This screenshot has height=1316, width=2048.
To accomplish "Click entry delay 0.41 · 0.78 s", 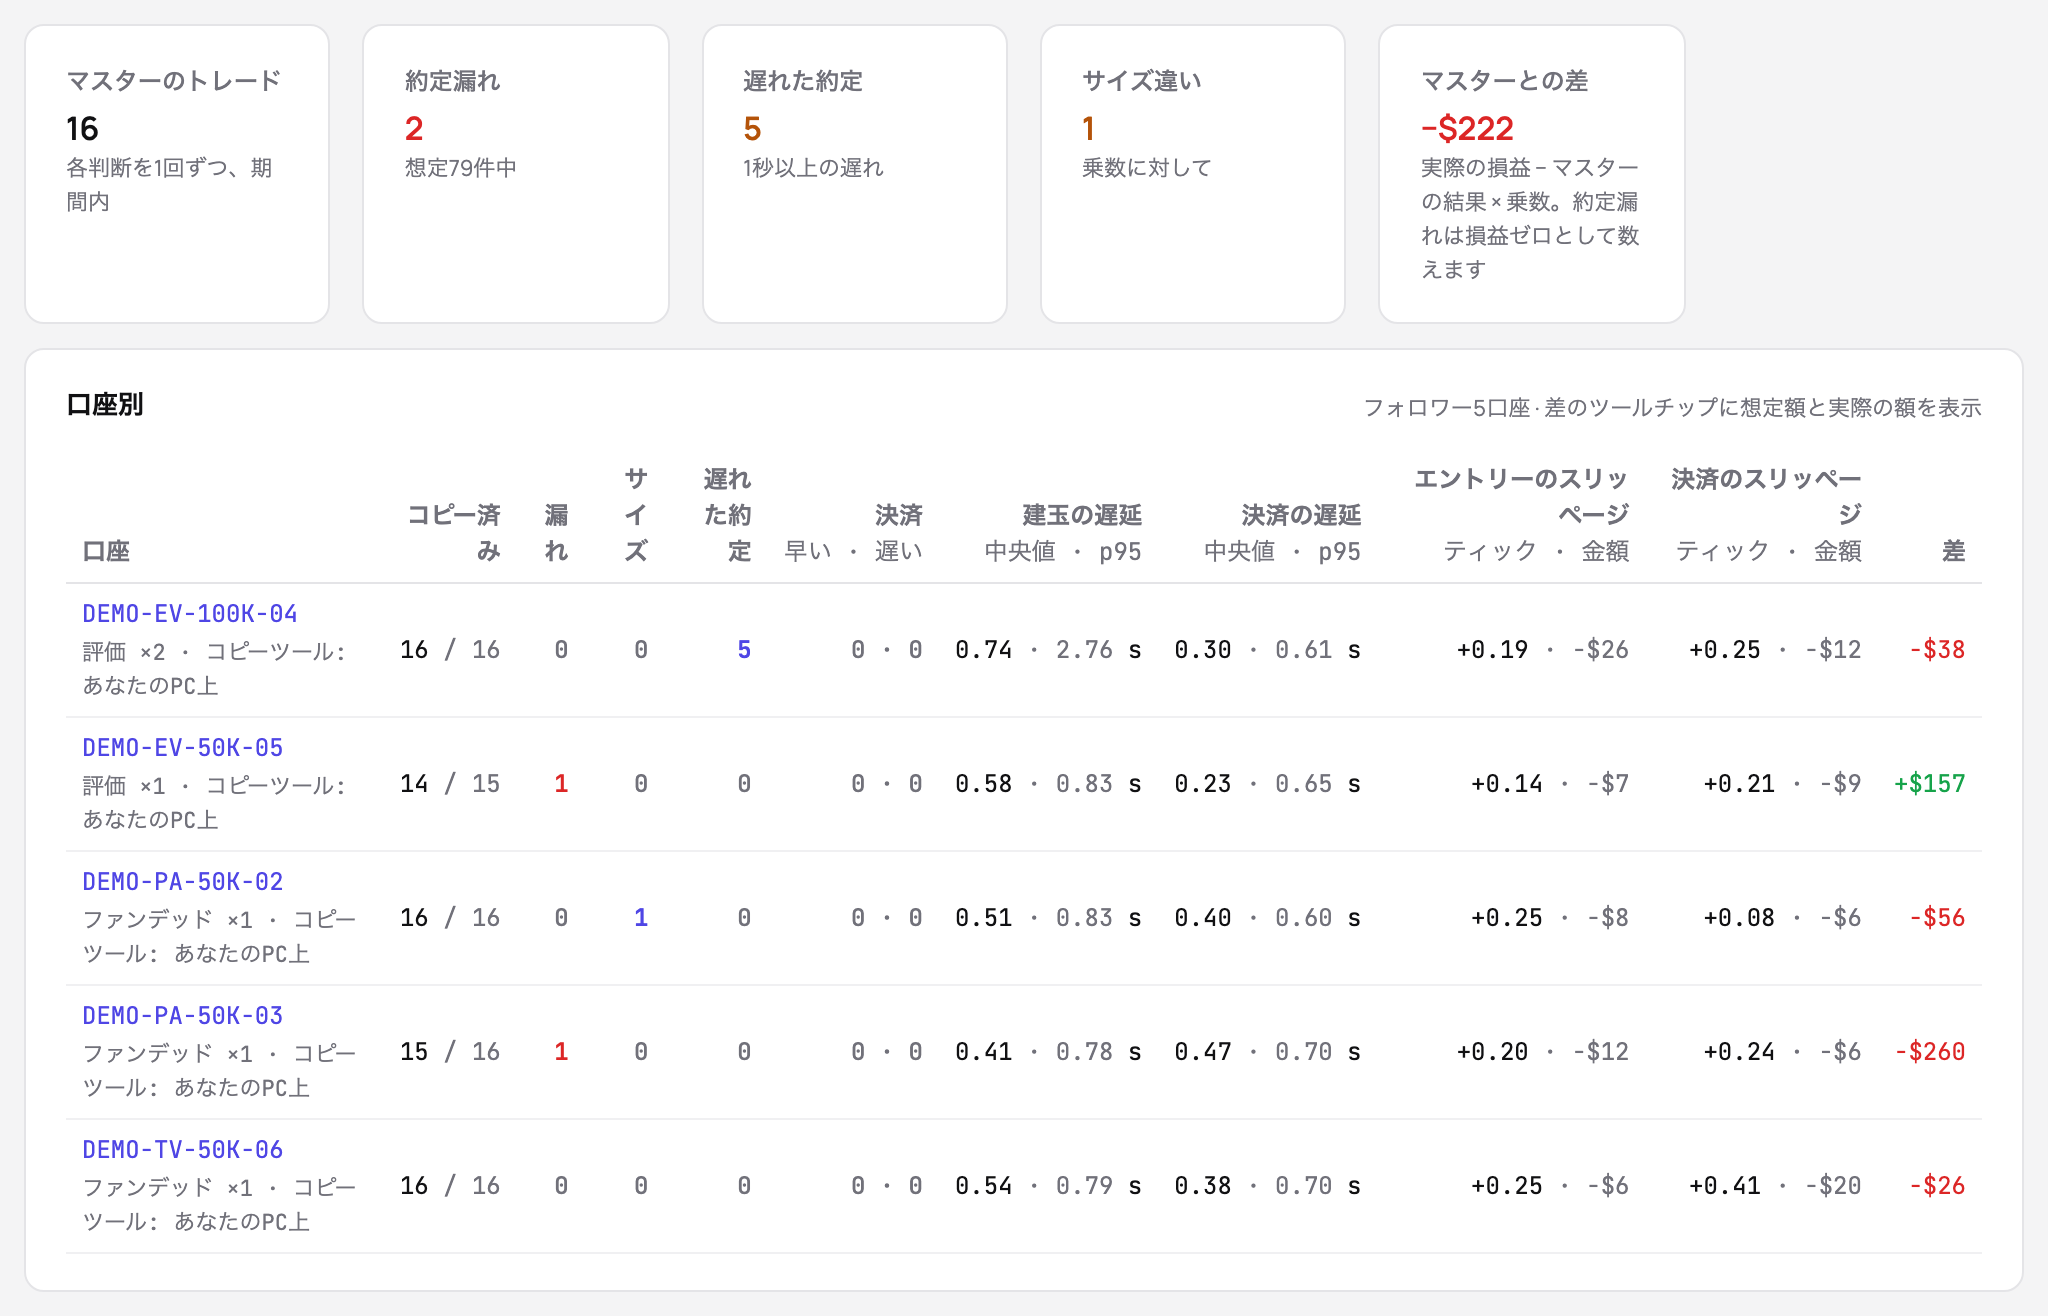I will coord(1048,1052).
